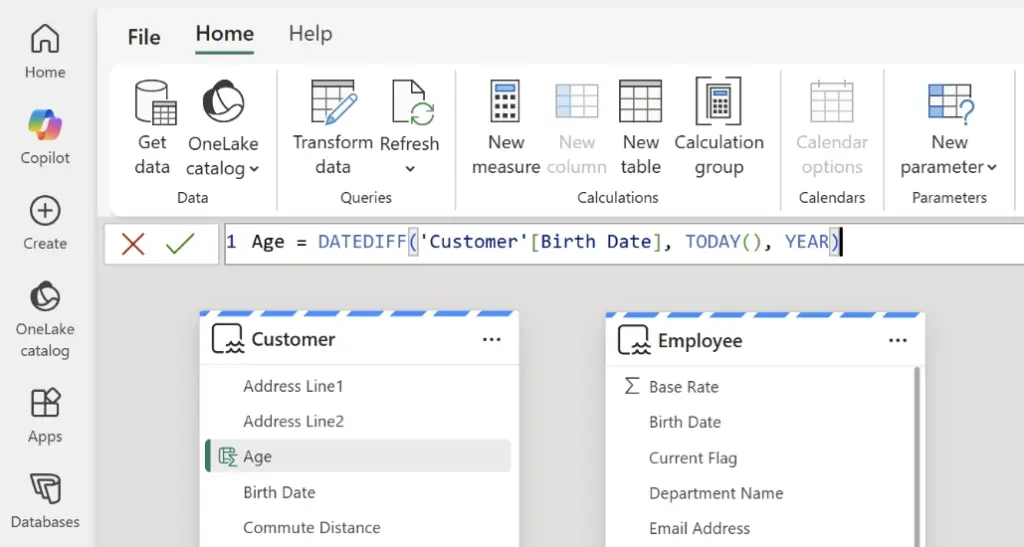This screenshot has width=1024, height=547.
Task: Select Base Rate field in Employee table
Action: point(683,387)
